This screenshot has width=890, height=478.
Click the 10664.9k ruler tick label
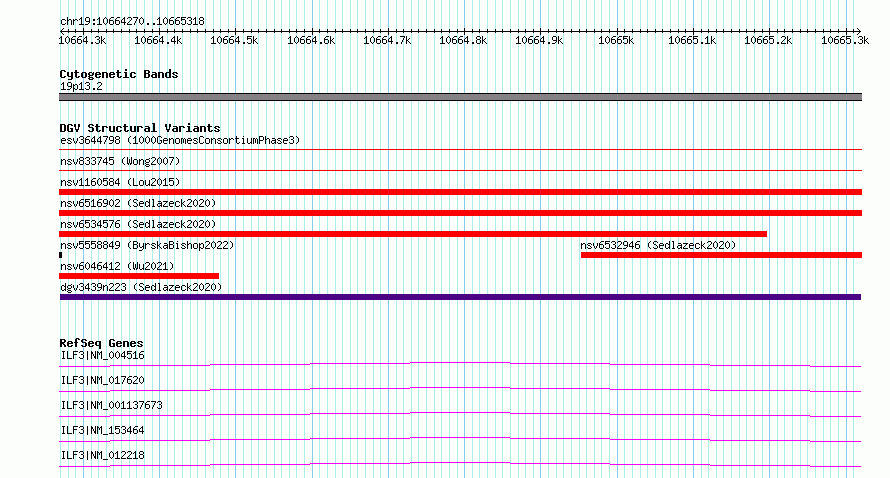[x=539, y=40]
